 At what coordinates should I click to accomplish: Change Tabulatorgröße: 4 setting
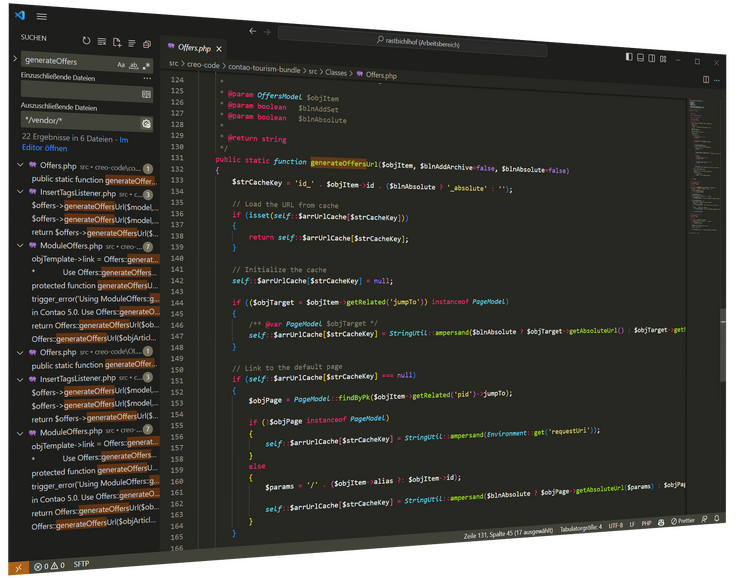click(581, 527)
